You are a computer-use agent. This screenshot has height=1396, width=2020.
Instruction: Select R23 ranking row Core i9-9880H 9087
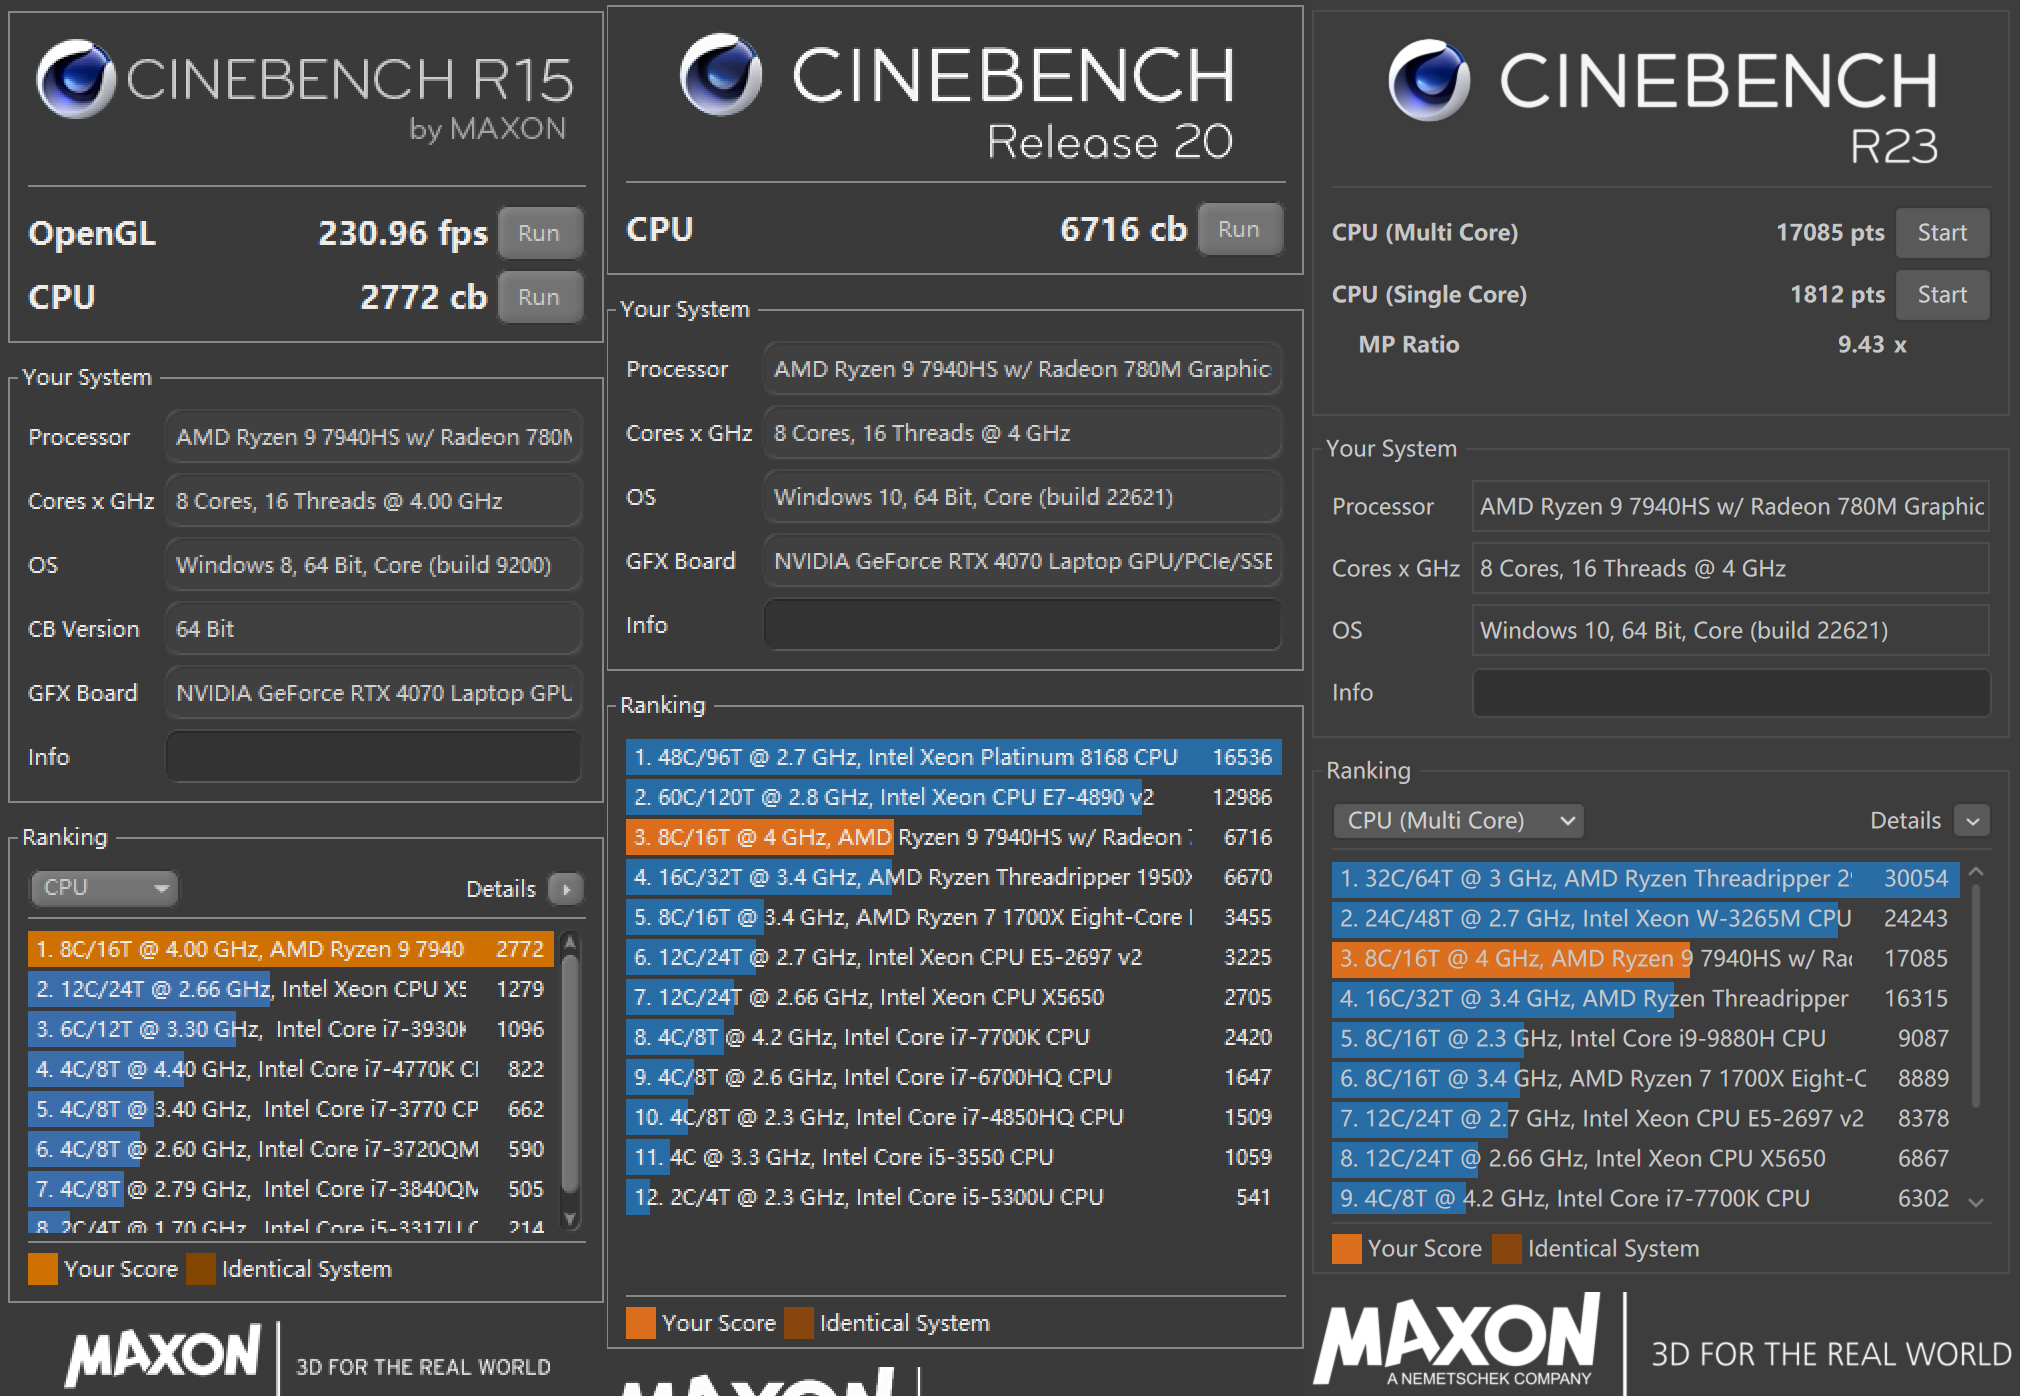1645,1039
